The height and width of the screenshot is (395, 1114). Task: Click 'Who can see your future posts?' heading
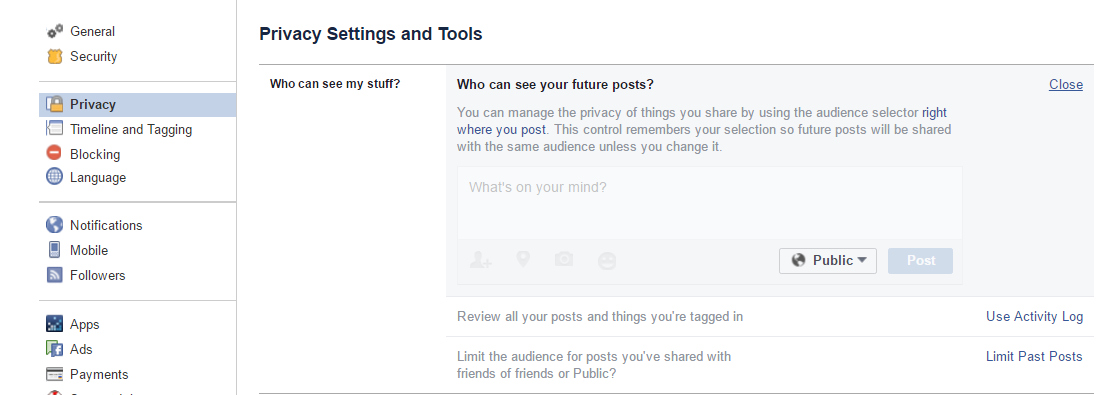click(x=555, y=85)
